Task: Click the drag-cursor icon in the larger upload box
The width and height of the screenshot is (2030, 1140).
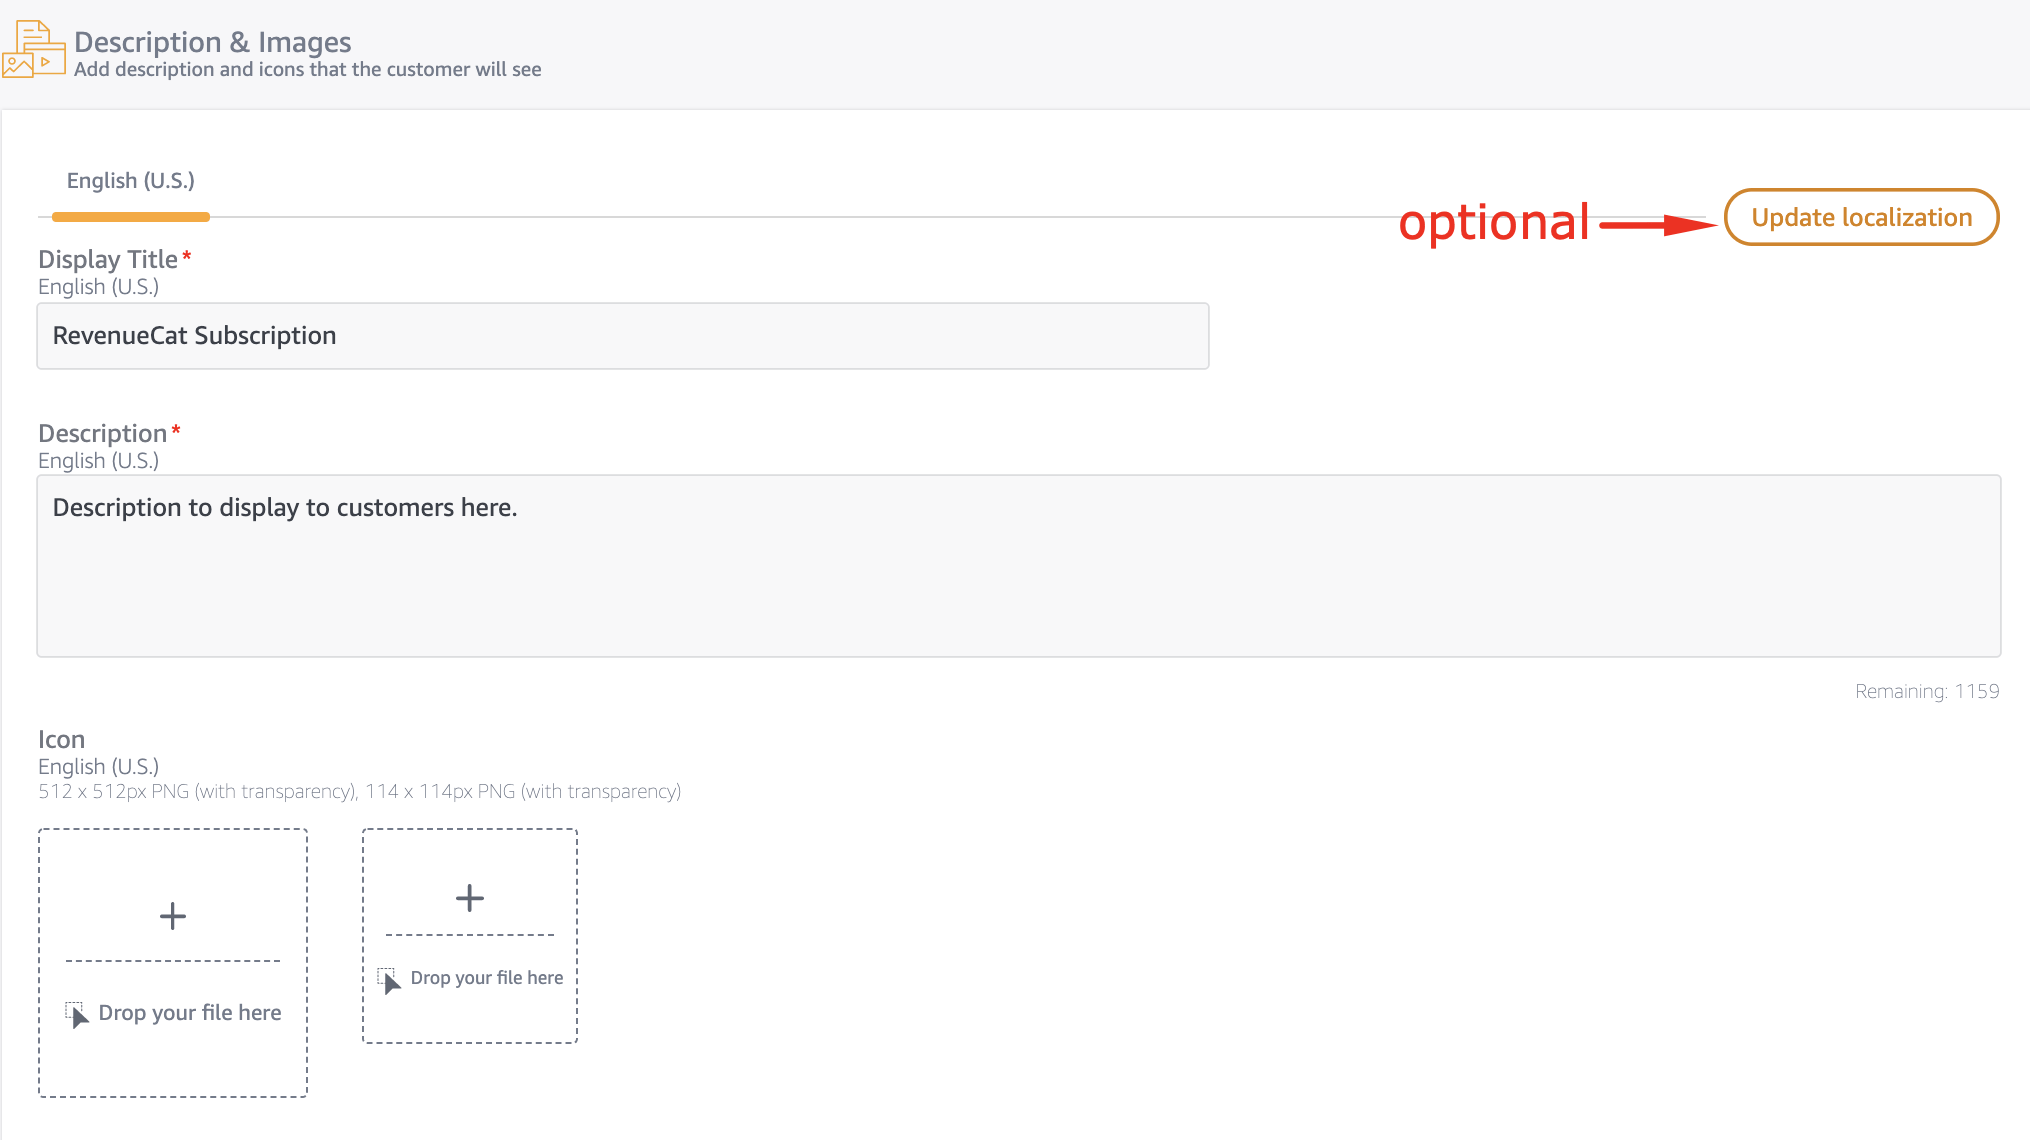Action: tap(77, 1015)
